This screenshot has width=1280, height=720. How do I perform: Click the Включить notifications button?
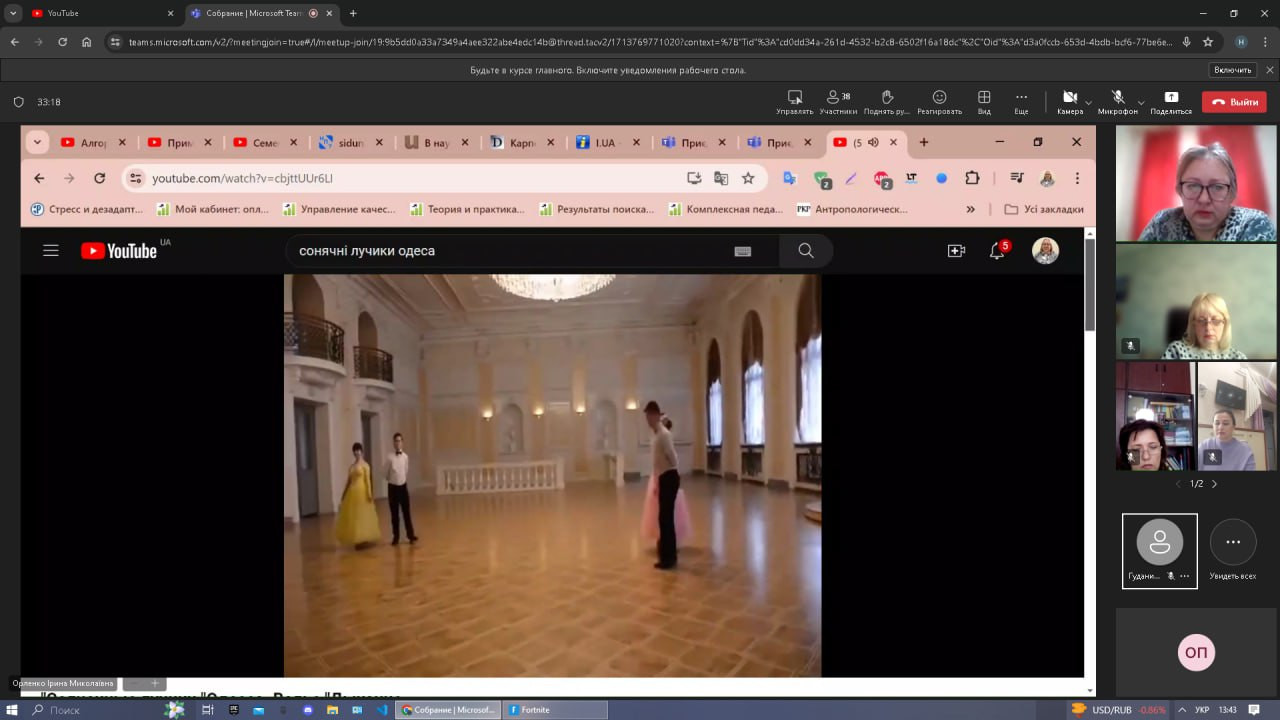(1232, 70)
